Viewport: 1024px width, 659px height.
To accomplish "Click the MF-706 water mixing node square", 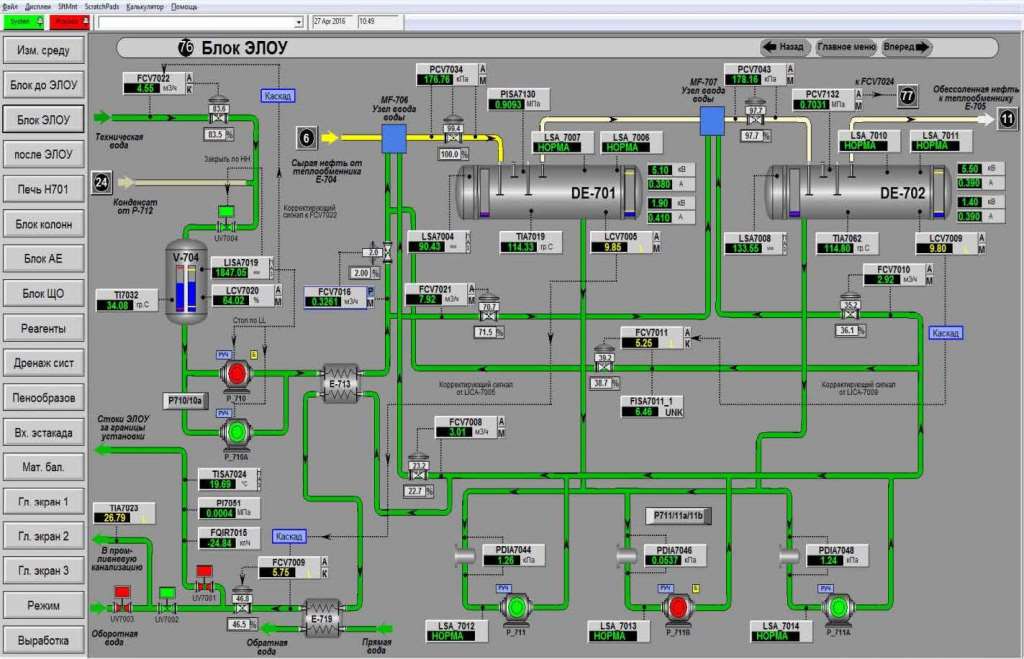I will [394, 138].
